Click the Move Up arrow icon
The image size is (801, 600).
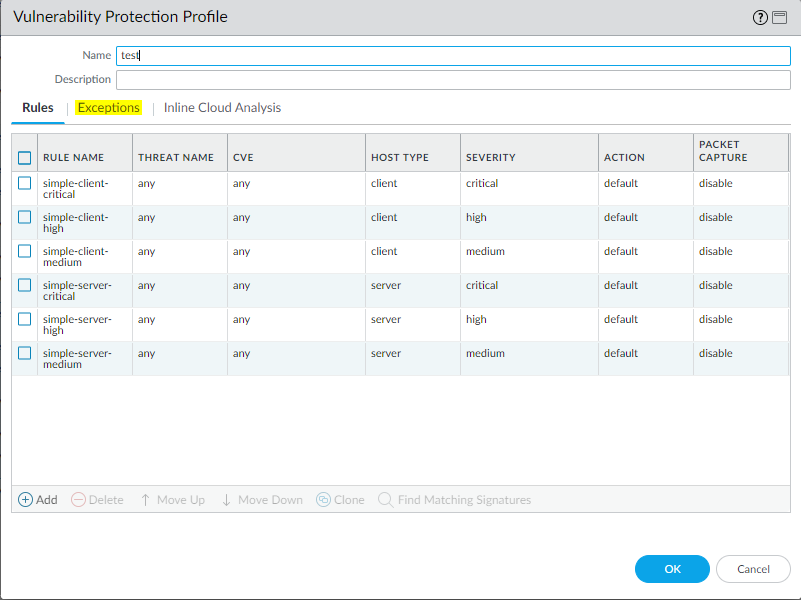click(145, 500)
